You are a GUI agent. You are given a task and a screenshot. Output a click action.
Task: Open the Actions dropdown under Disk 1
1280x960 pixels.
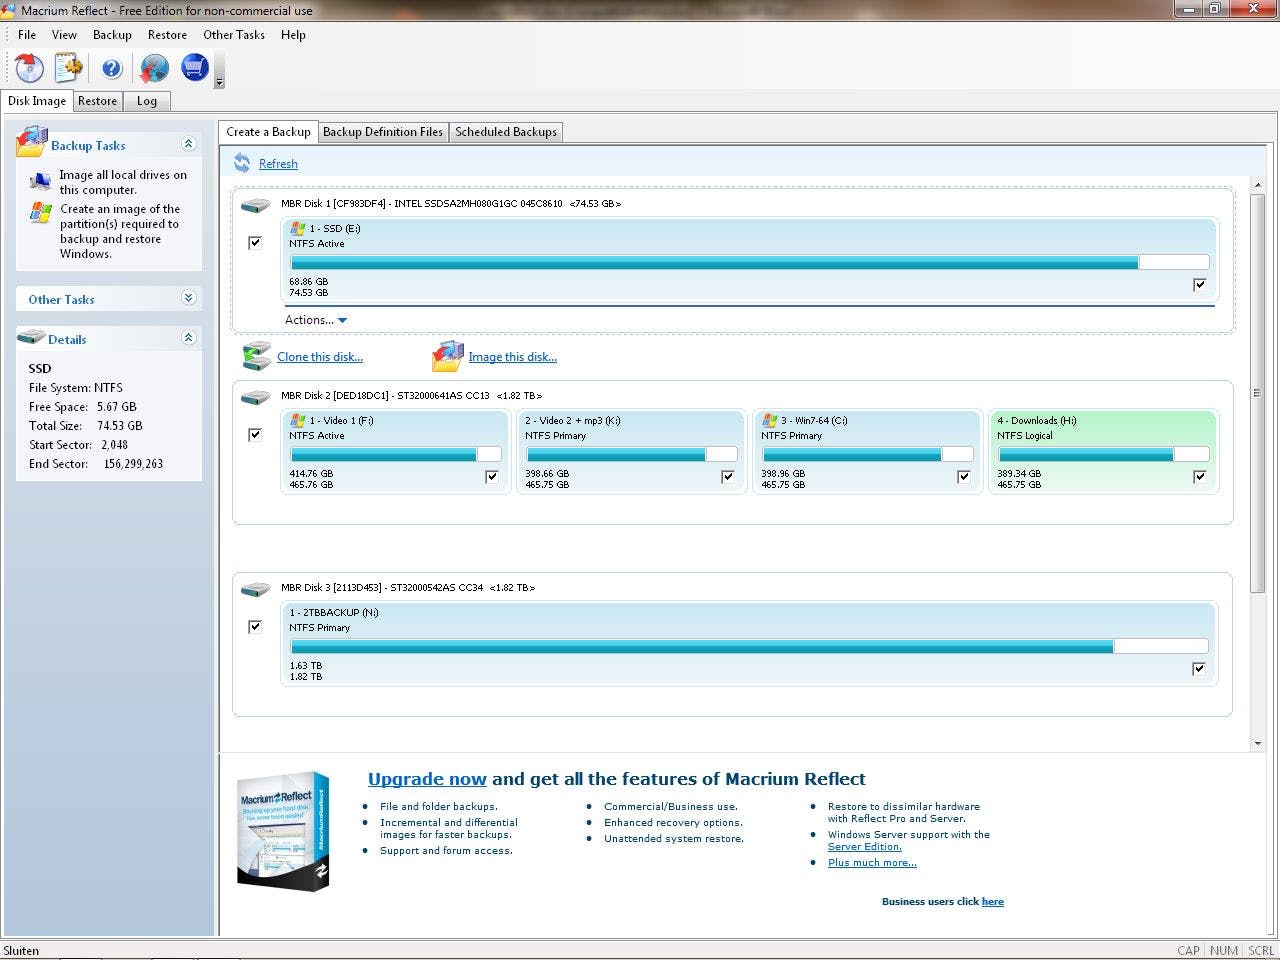[x=315, y=320]
